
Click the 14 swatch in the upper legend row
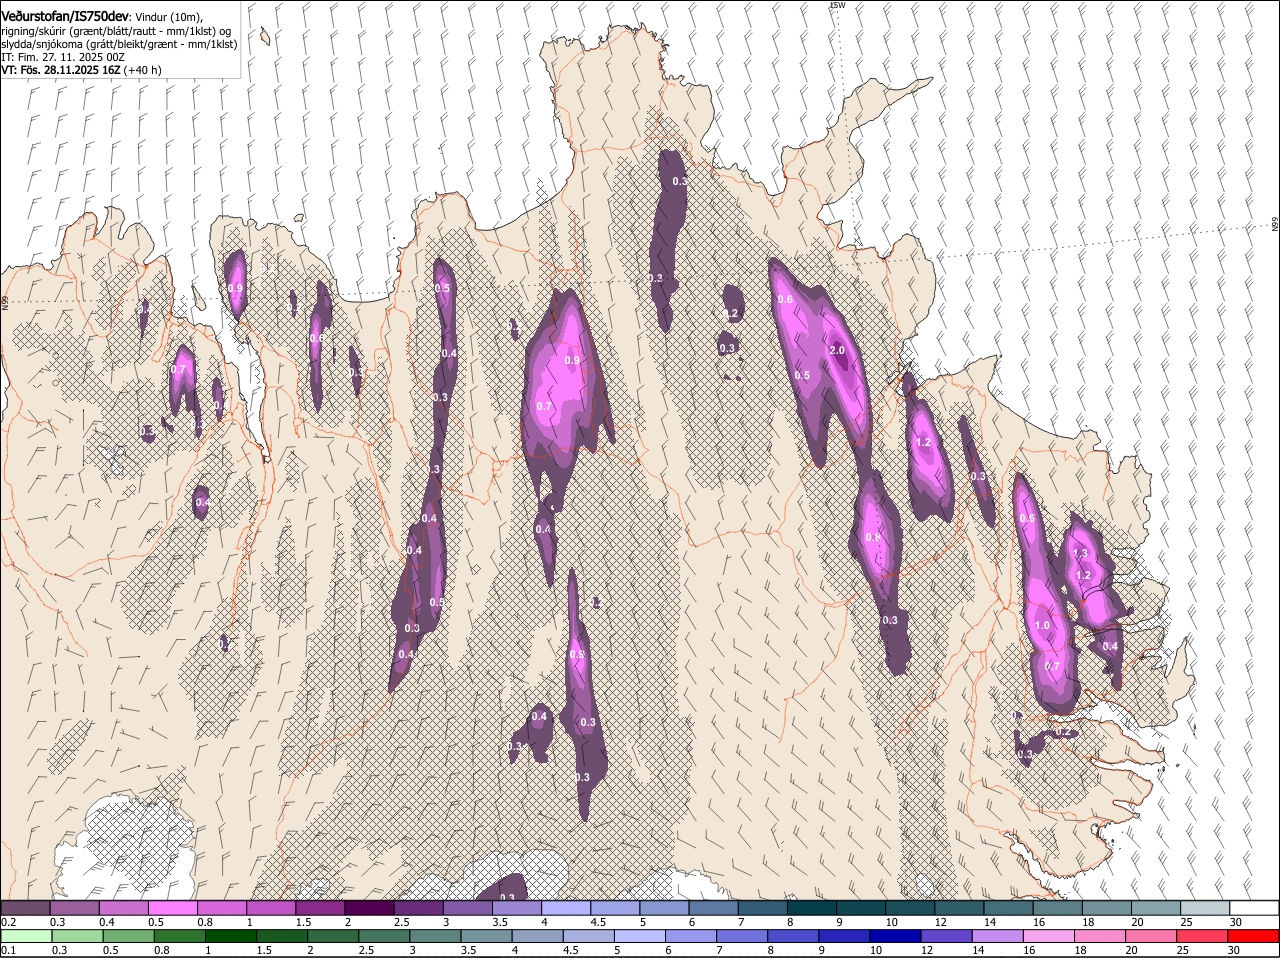click(x=1007, y=908)
